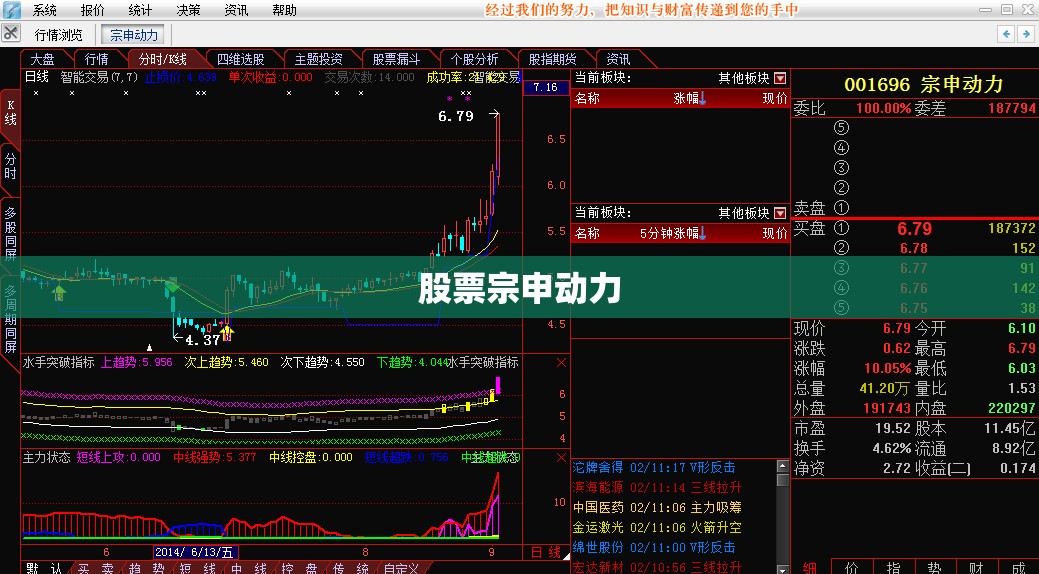This screenshot has height=574, width=1039.
Task: Click the 涨幅 sort arrow icon
Action: click(x=702, y=99)
